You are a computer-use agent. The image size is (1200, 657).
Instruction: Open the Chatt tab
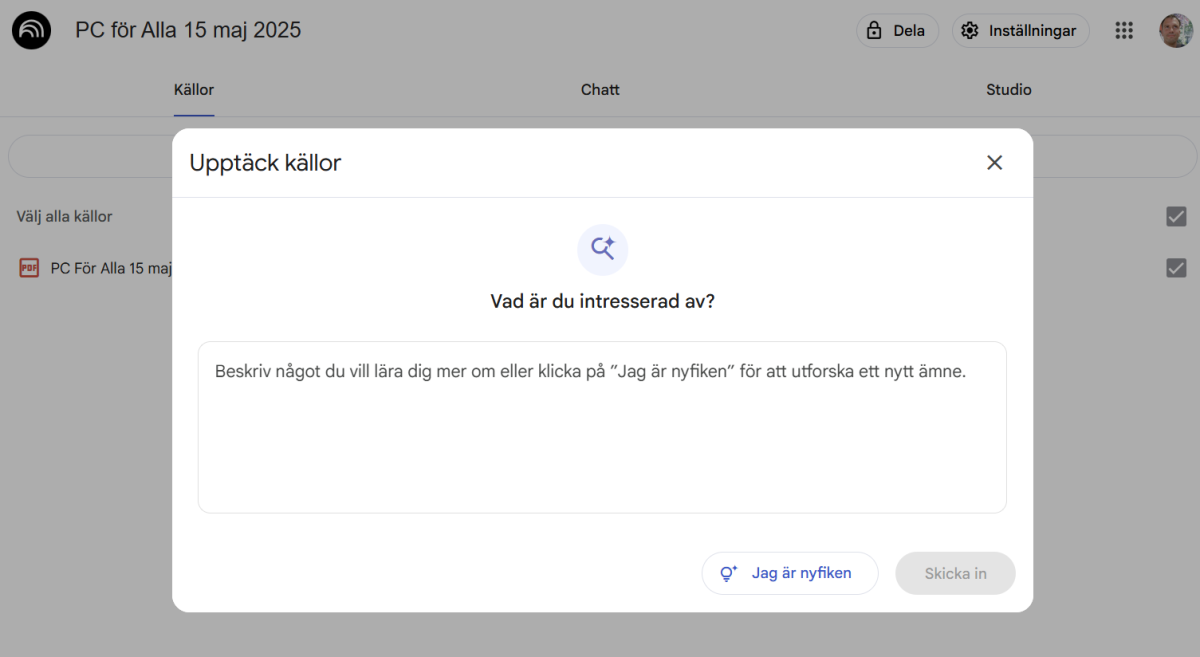600,90
